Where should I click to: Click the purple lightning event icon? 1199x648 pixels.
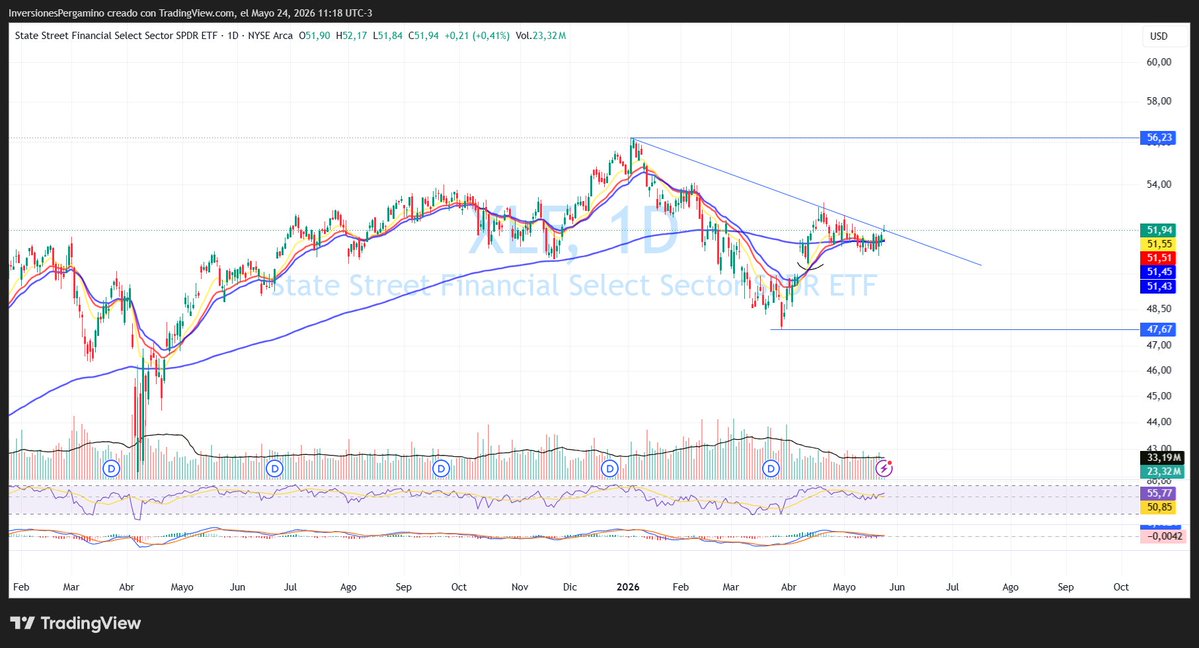coord(884,467)
